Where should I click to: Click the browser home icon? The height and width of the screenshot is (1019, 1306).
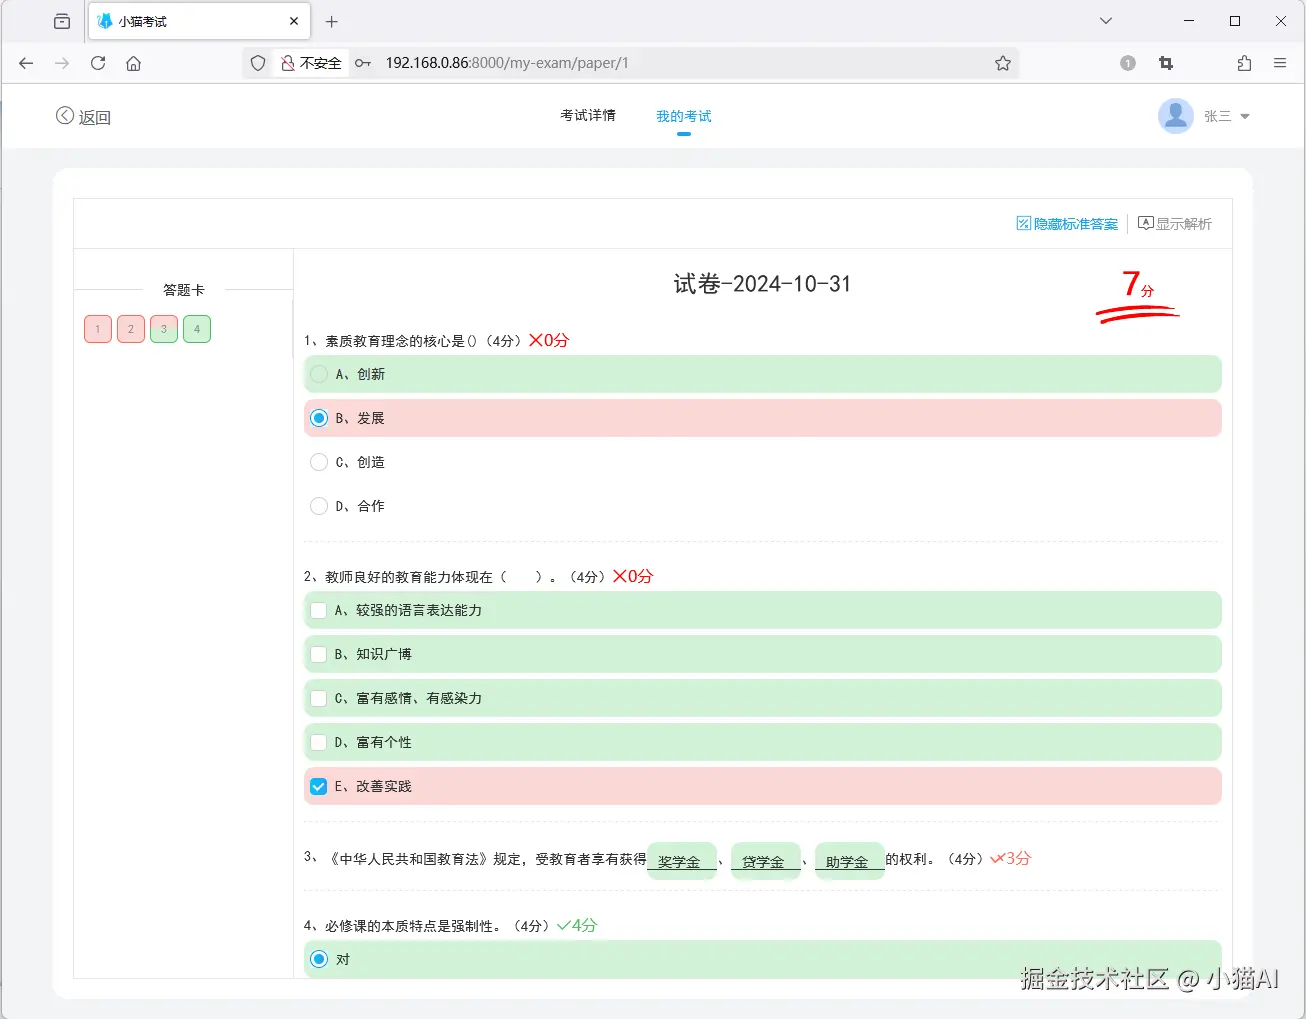(x=134, y=62)
